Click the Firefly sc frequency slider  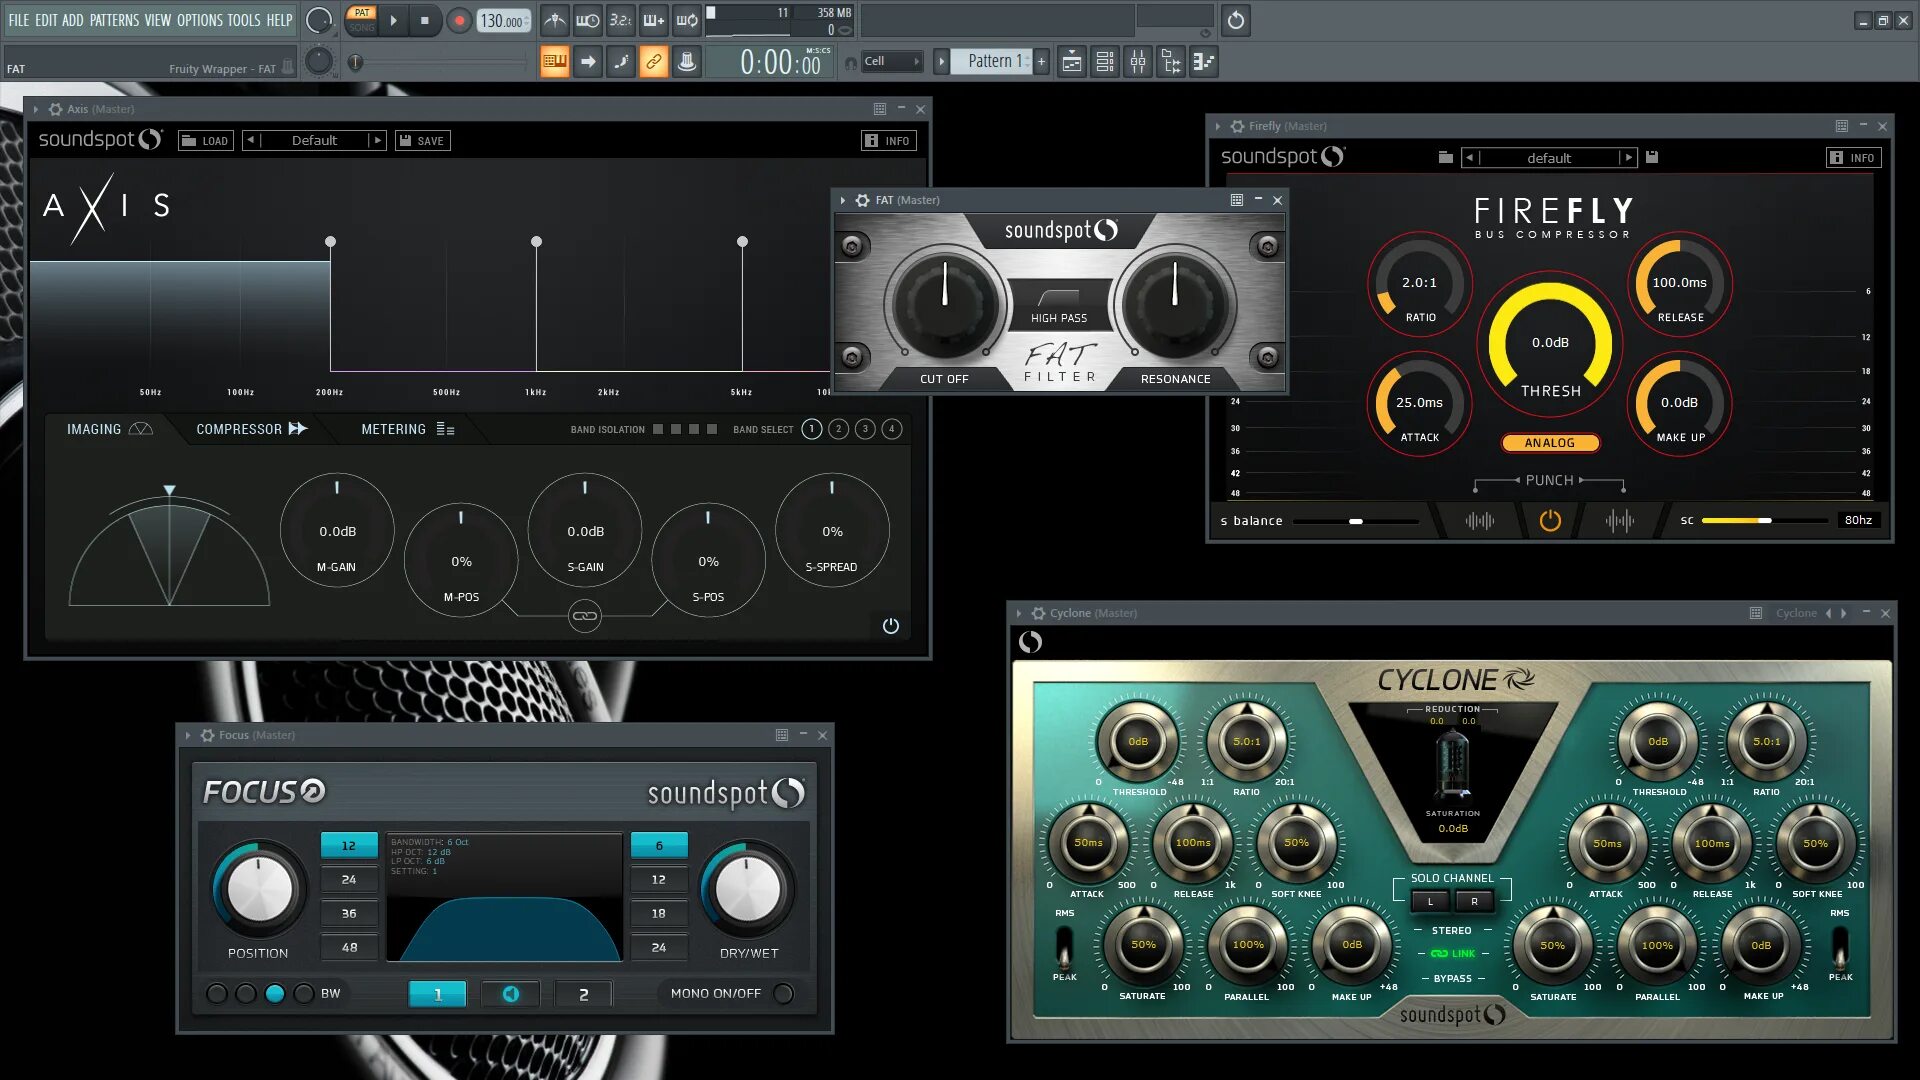pos(1765,521)
